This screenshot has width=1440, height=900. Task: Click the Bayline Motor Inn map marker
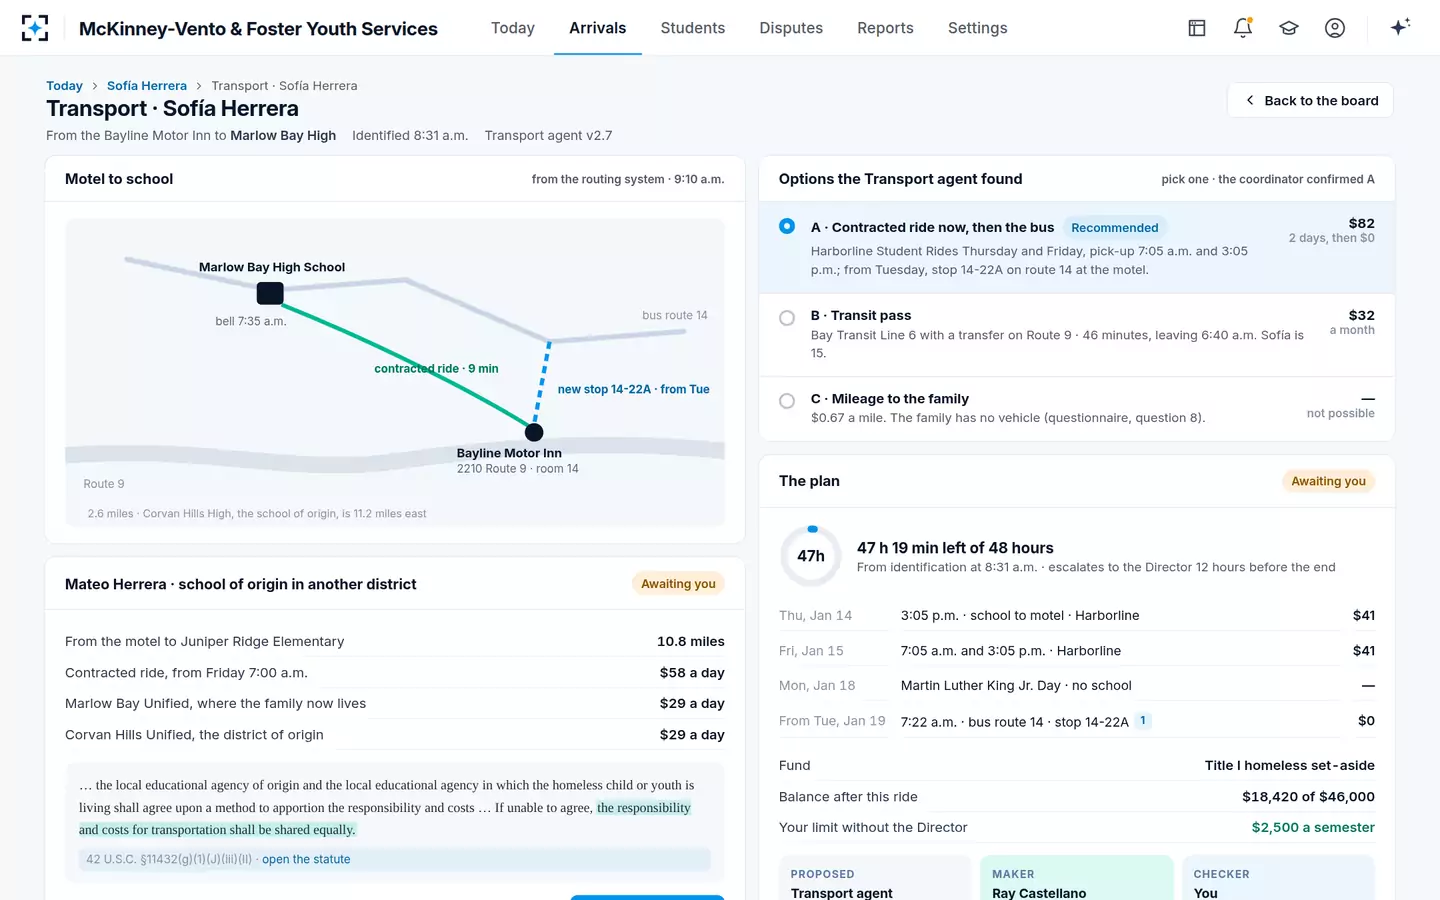click(x=534, y=432)
